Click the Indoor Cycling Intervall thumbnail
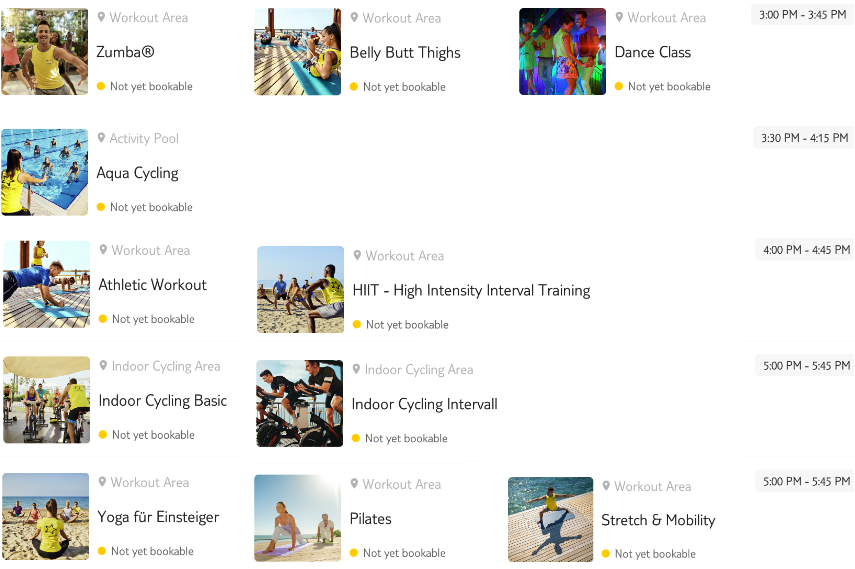This screenshot has height=569, width=855. click(300, 403)
